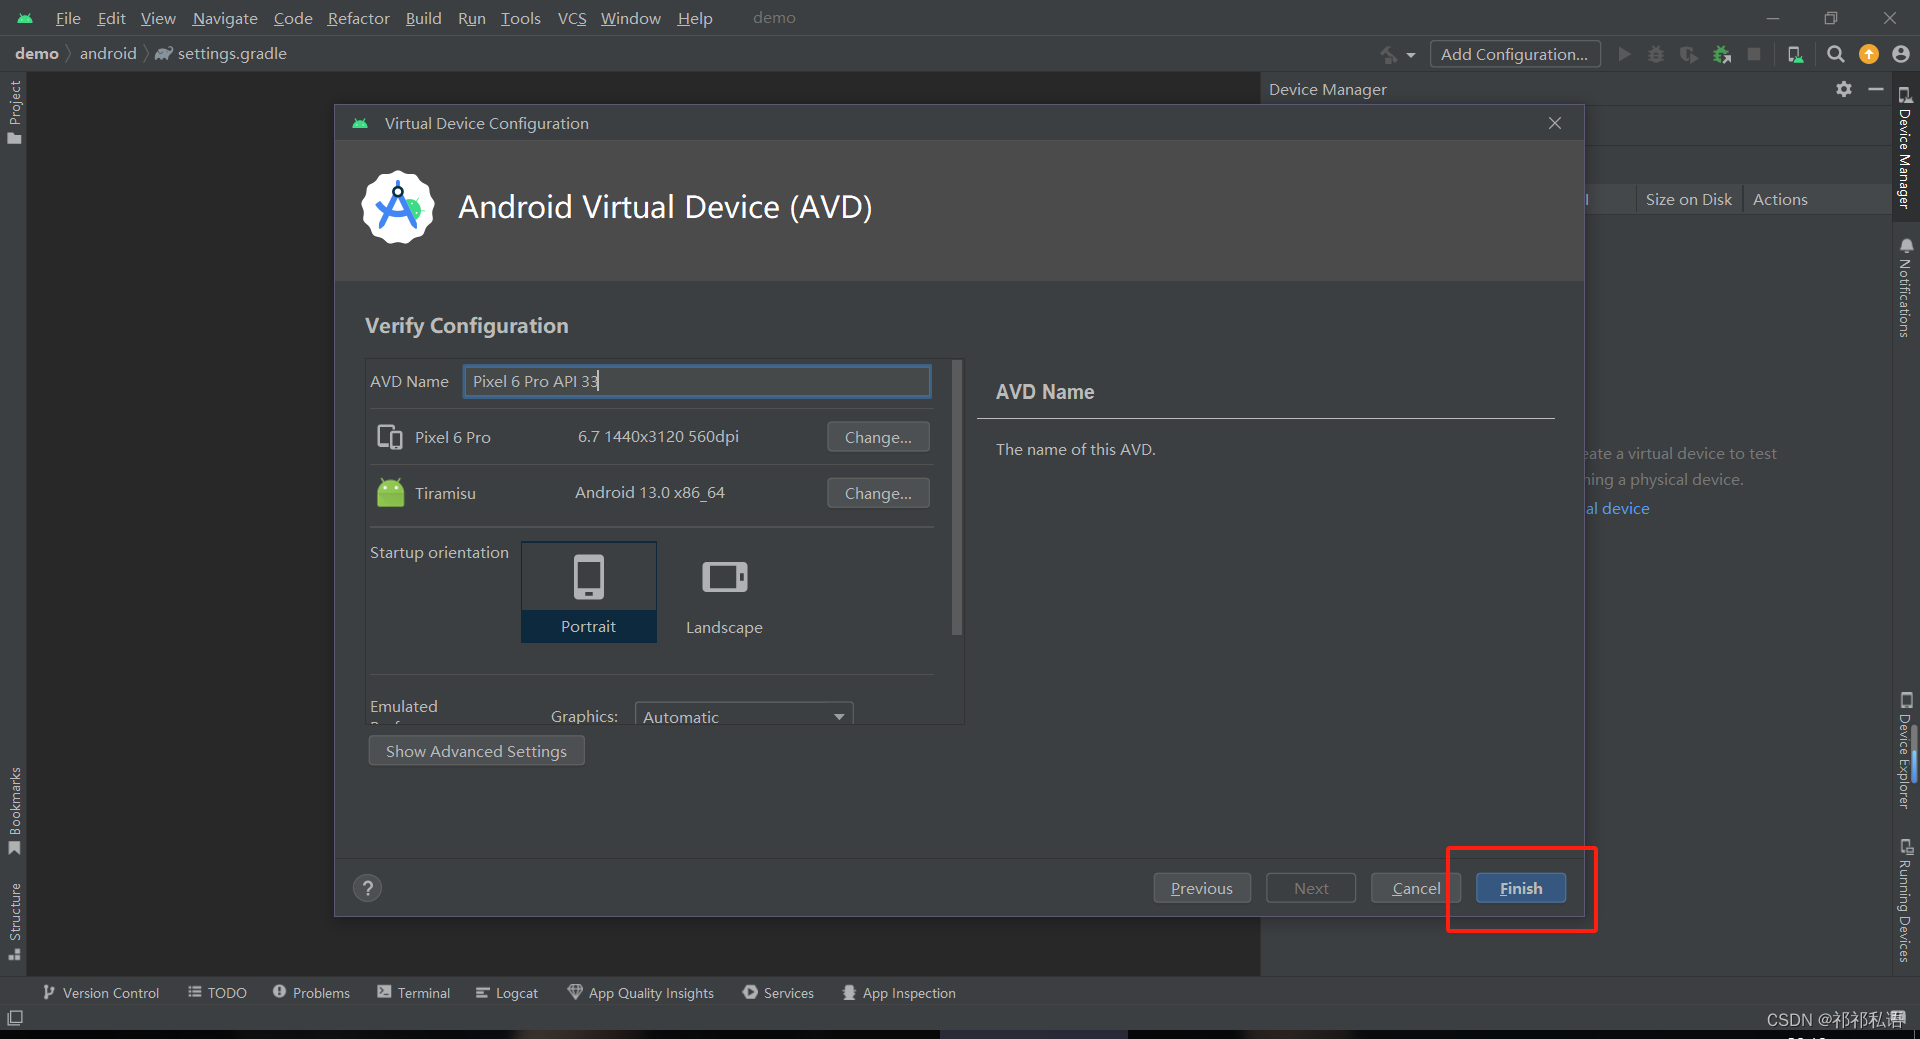The width and height of the screenshot is (1920, 1039).
Task: Click the blue device link in Device Manager
Action: click(x=1617, y=508)
